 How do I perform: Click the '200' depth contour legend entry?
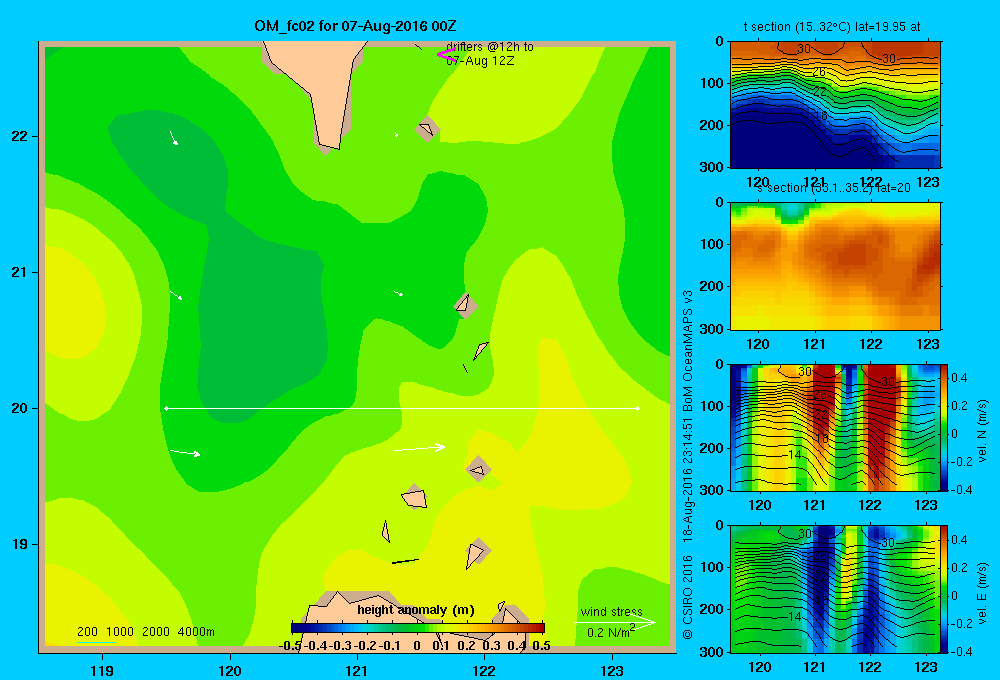(x=87, y=632)
